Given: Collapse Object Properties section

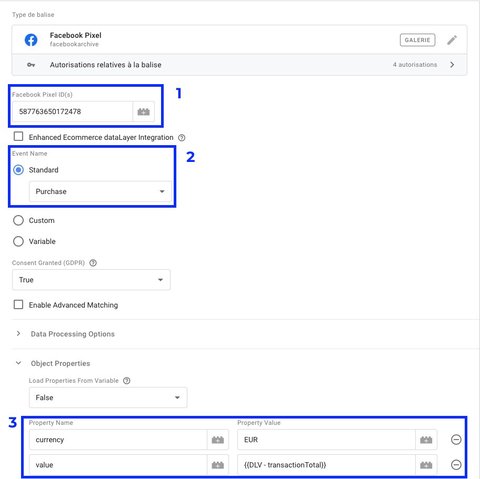Looking at the screenshot, I should point(18,363).
